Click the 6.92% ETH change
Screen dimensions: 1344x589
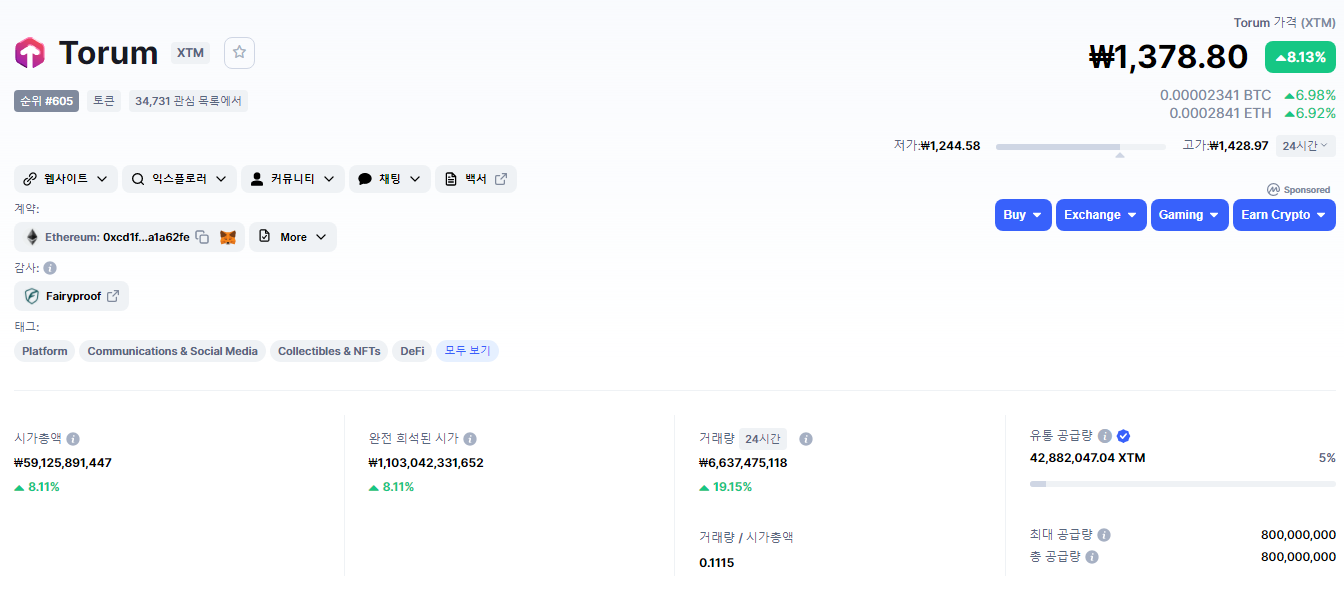[x=1310, y=113]
